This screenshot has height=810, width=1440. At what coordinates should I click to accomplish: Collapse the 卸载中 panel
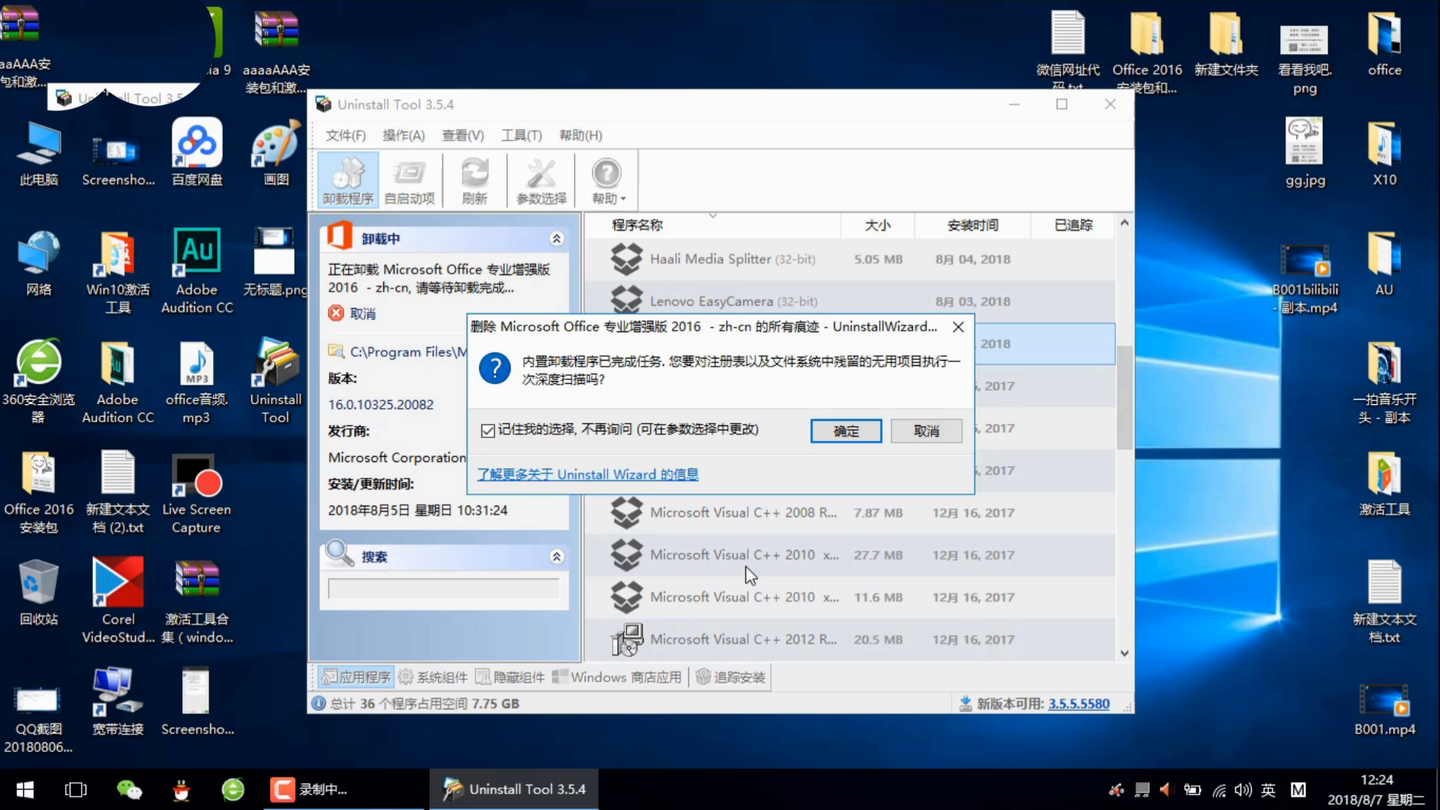557,239
